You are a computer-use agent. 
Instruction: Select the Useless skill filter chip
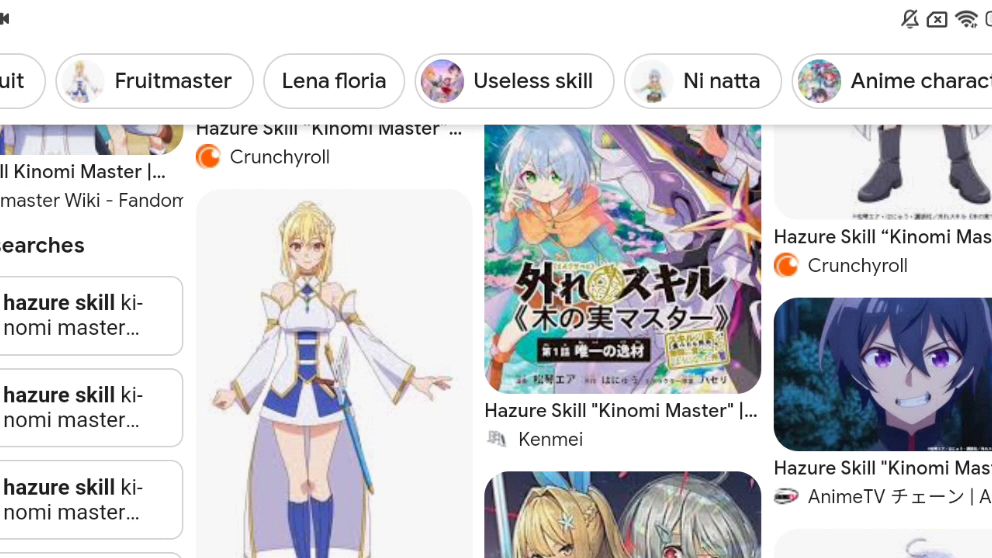(514, 81)
